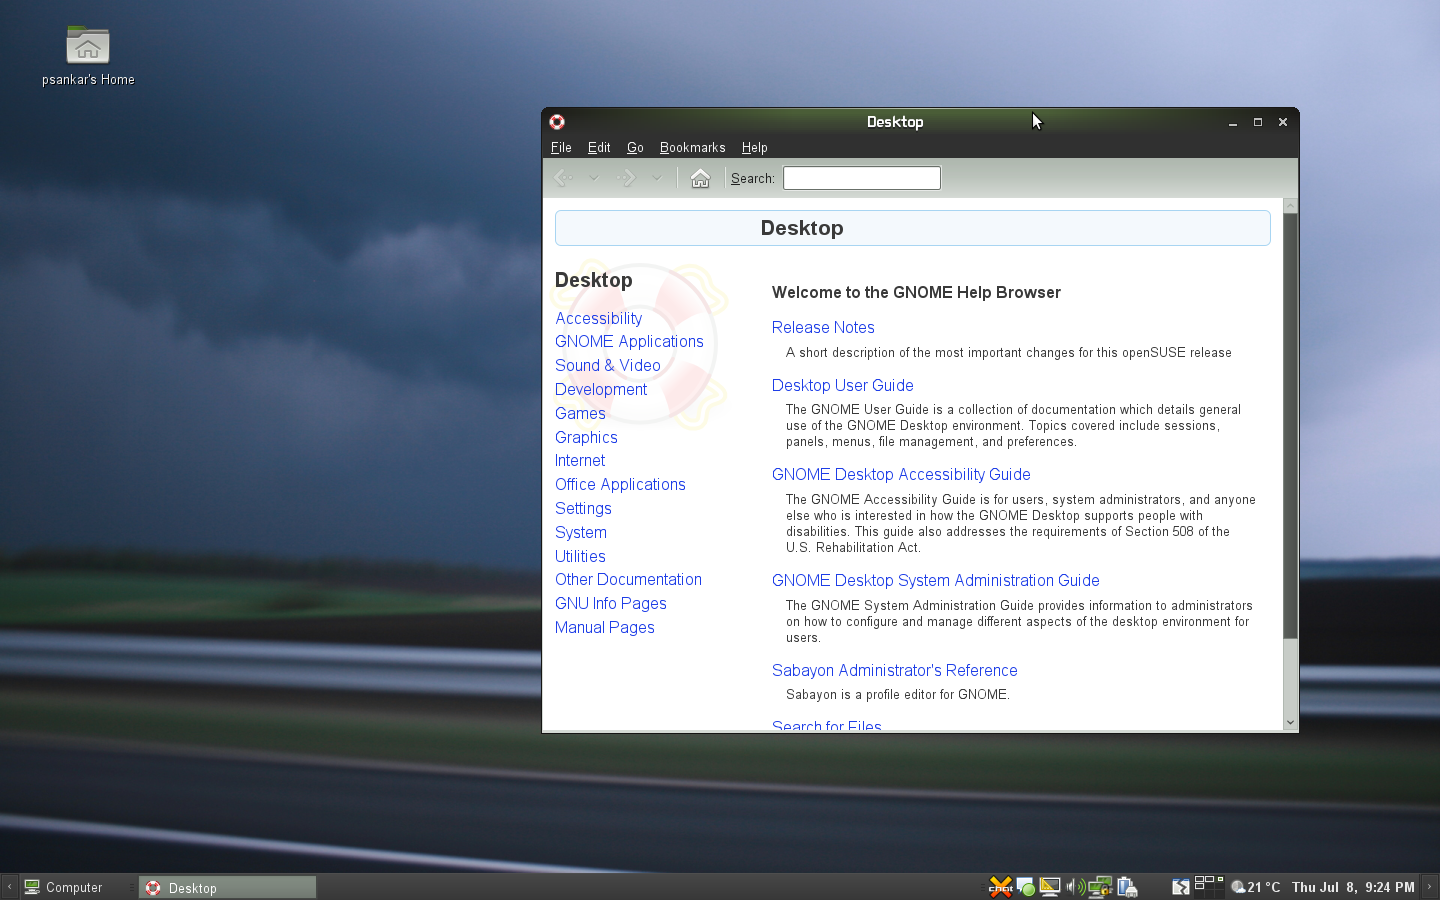
Task: Click into the Search text field
Action: coord(861,178)
